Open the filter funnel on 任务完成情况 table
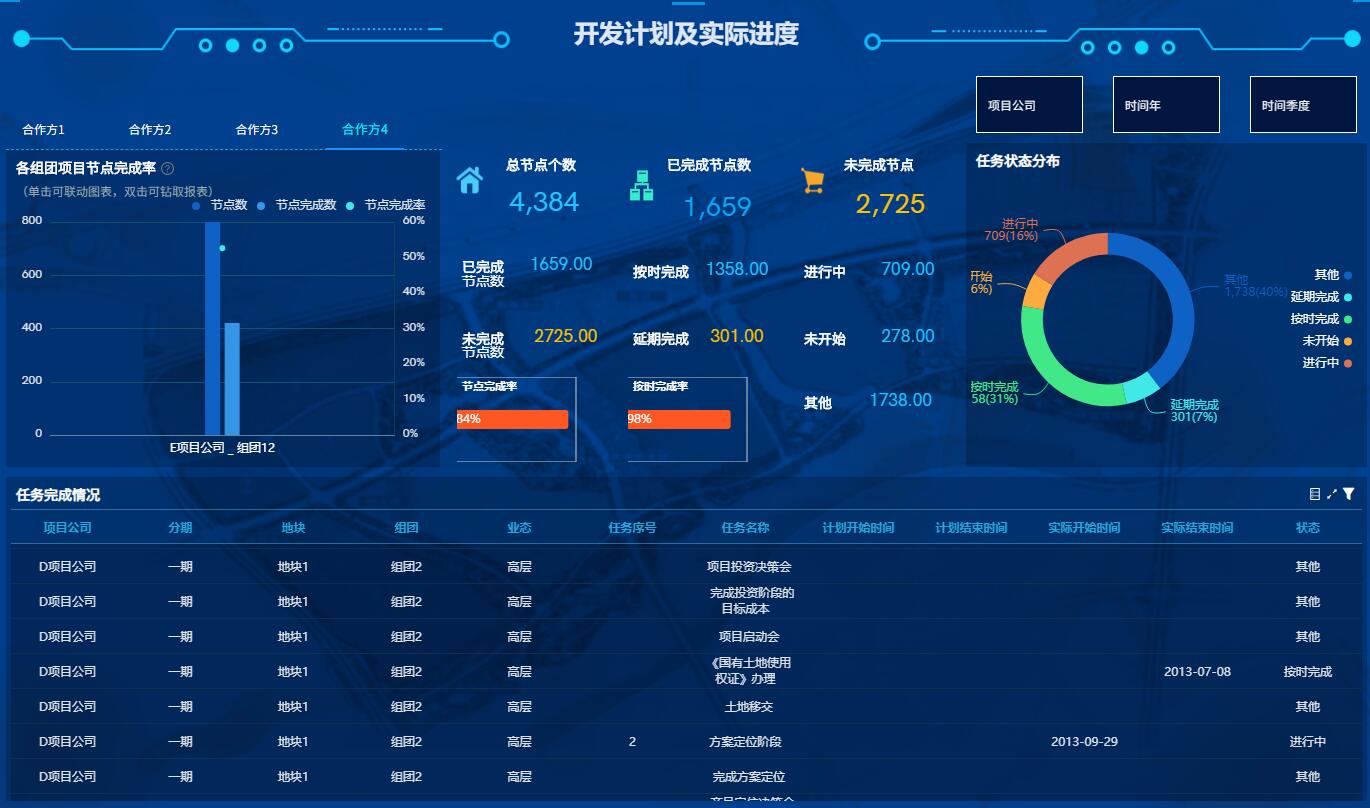This screenshot has width=1370, height=808. pos(1348,493)
